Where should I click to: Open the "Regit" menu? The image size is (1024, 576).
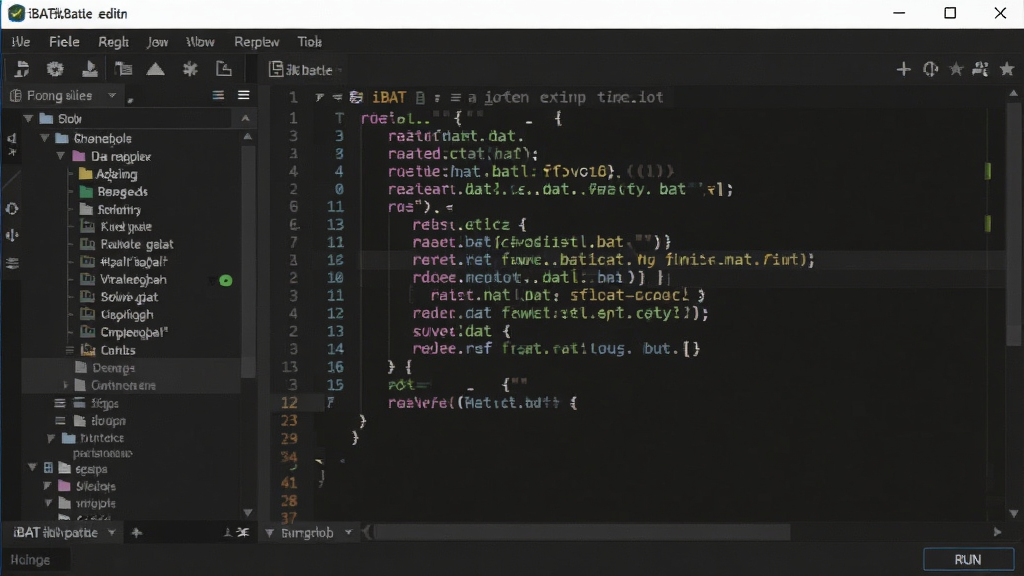(113, 42)
